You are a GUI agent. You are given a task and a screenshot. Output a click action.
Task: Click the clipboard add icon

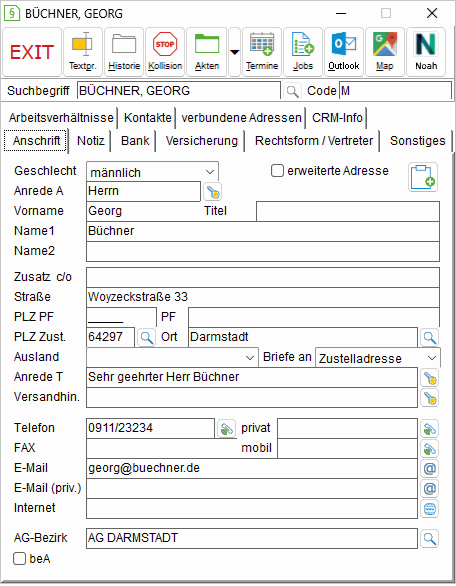click(423, 177)
